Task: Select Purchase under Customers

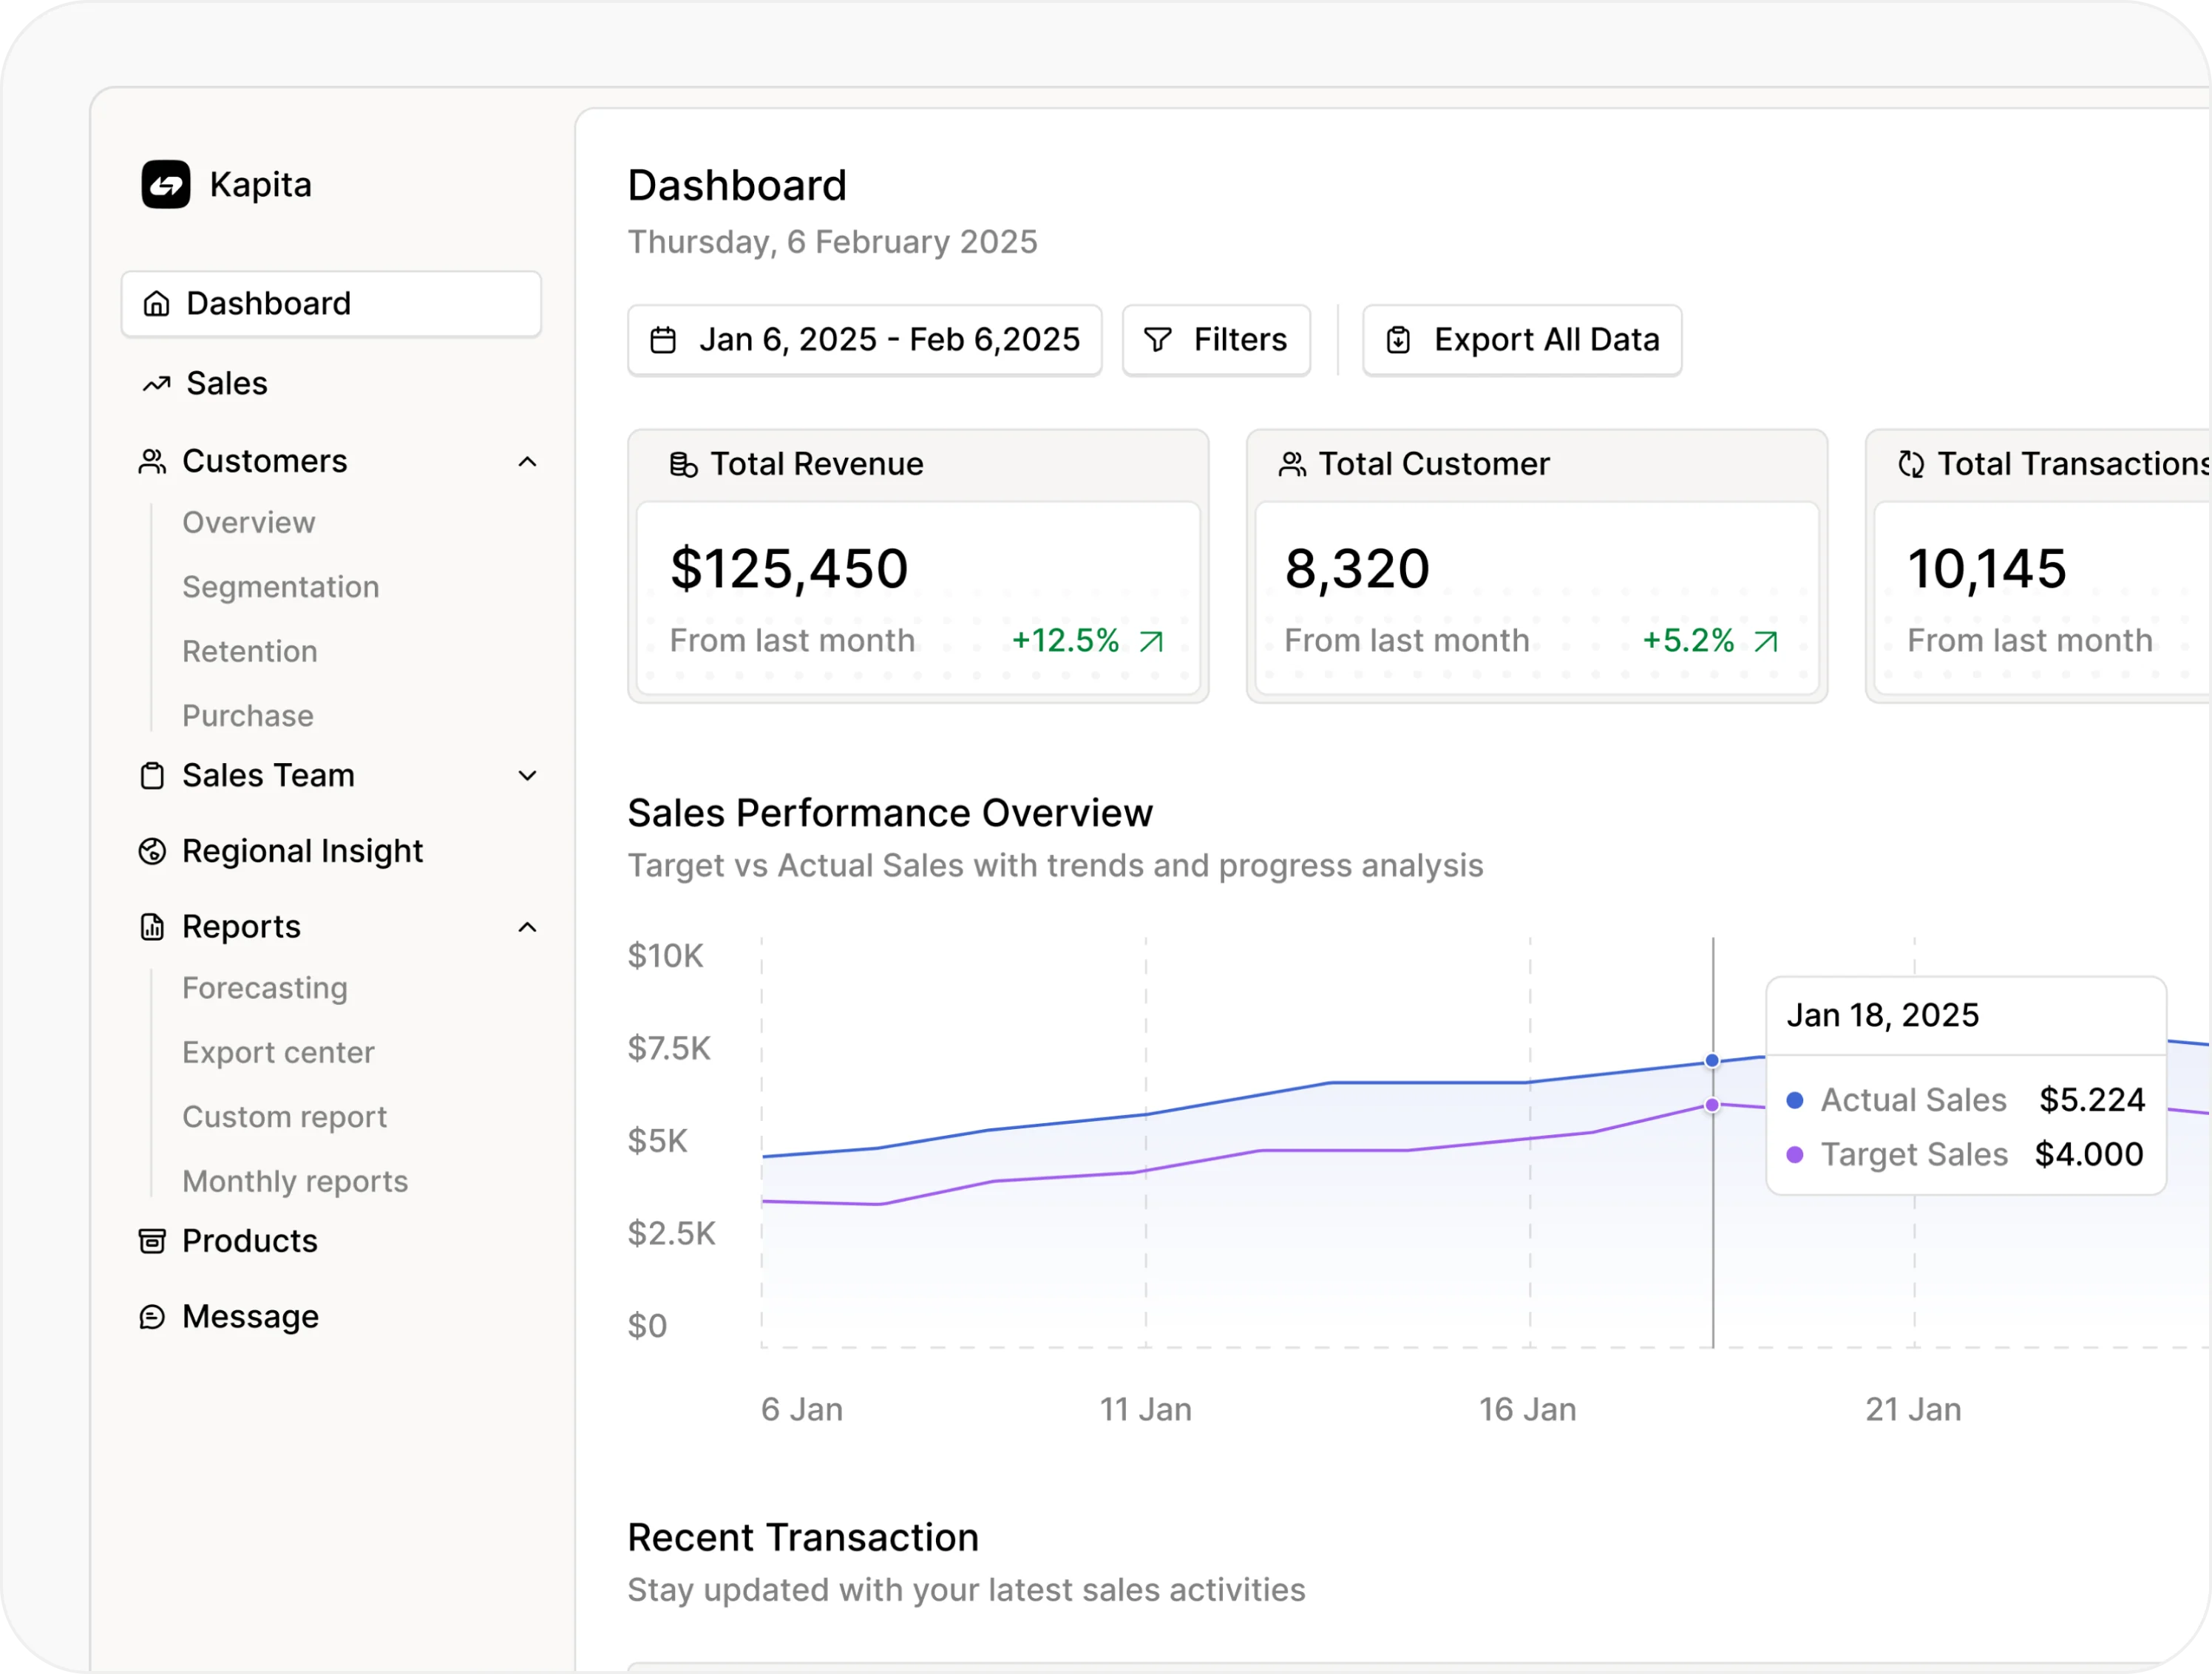Action: point(248,716)
